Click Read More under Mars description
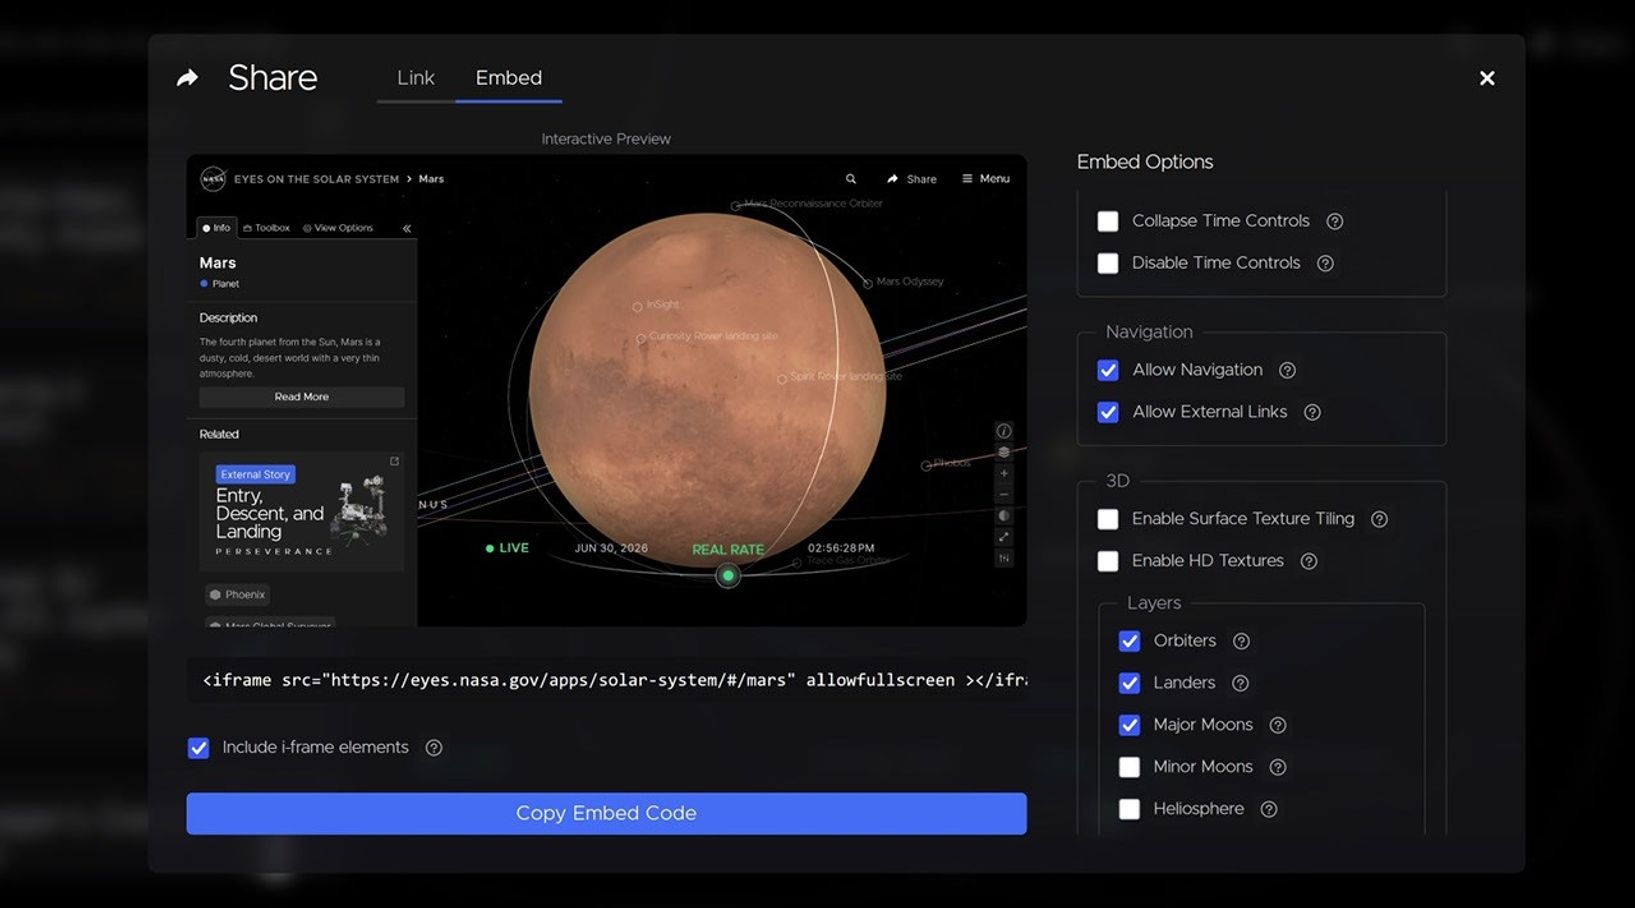 (x=302, y=397)
